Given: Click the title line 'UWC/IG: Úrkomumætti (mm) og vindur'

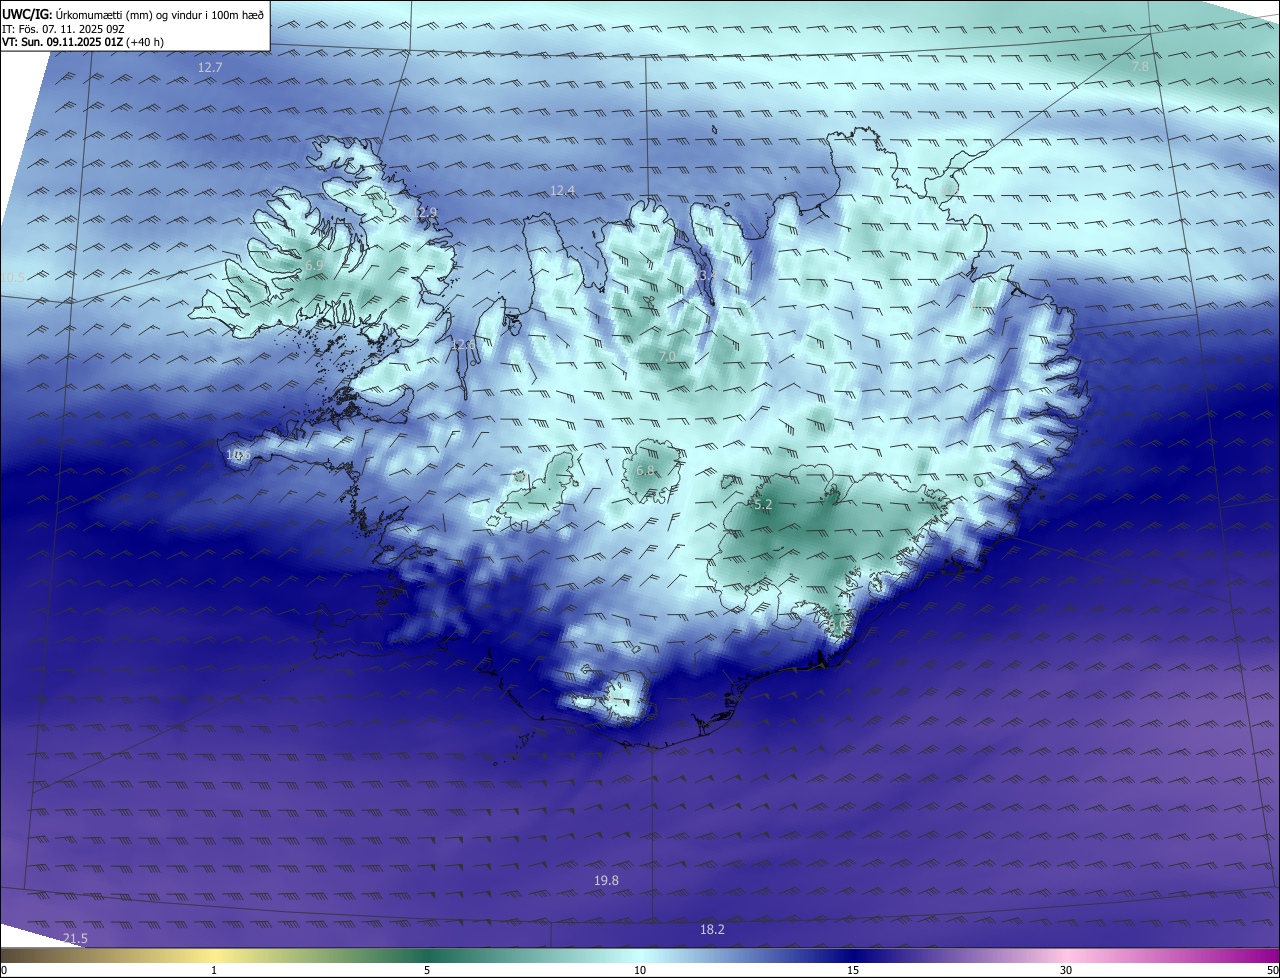Looking at the screenshot, I should pyautogui.click(x=133, y=14).
